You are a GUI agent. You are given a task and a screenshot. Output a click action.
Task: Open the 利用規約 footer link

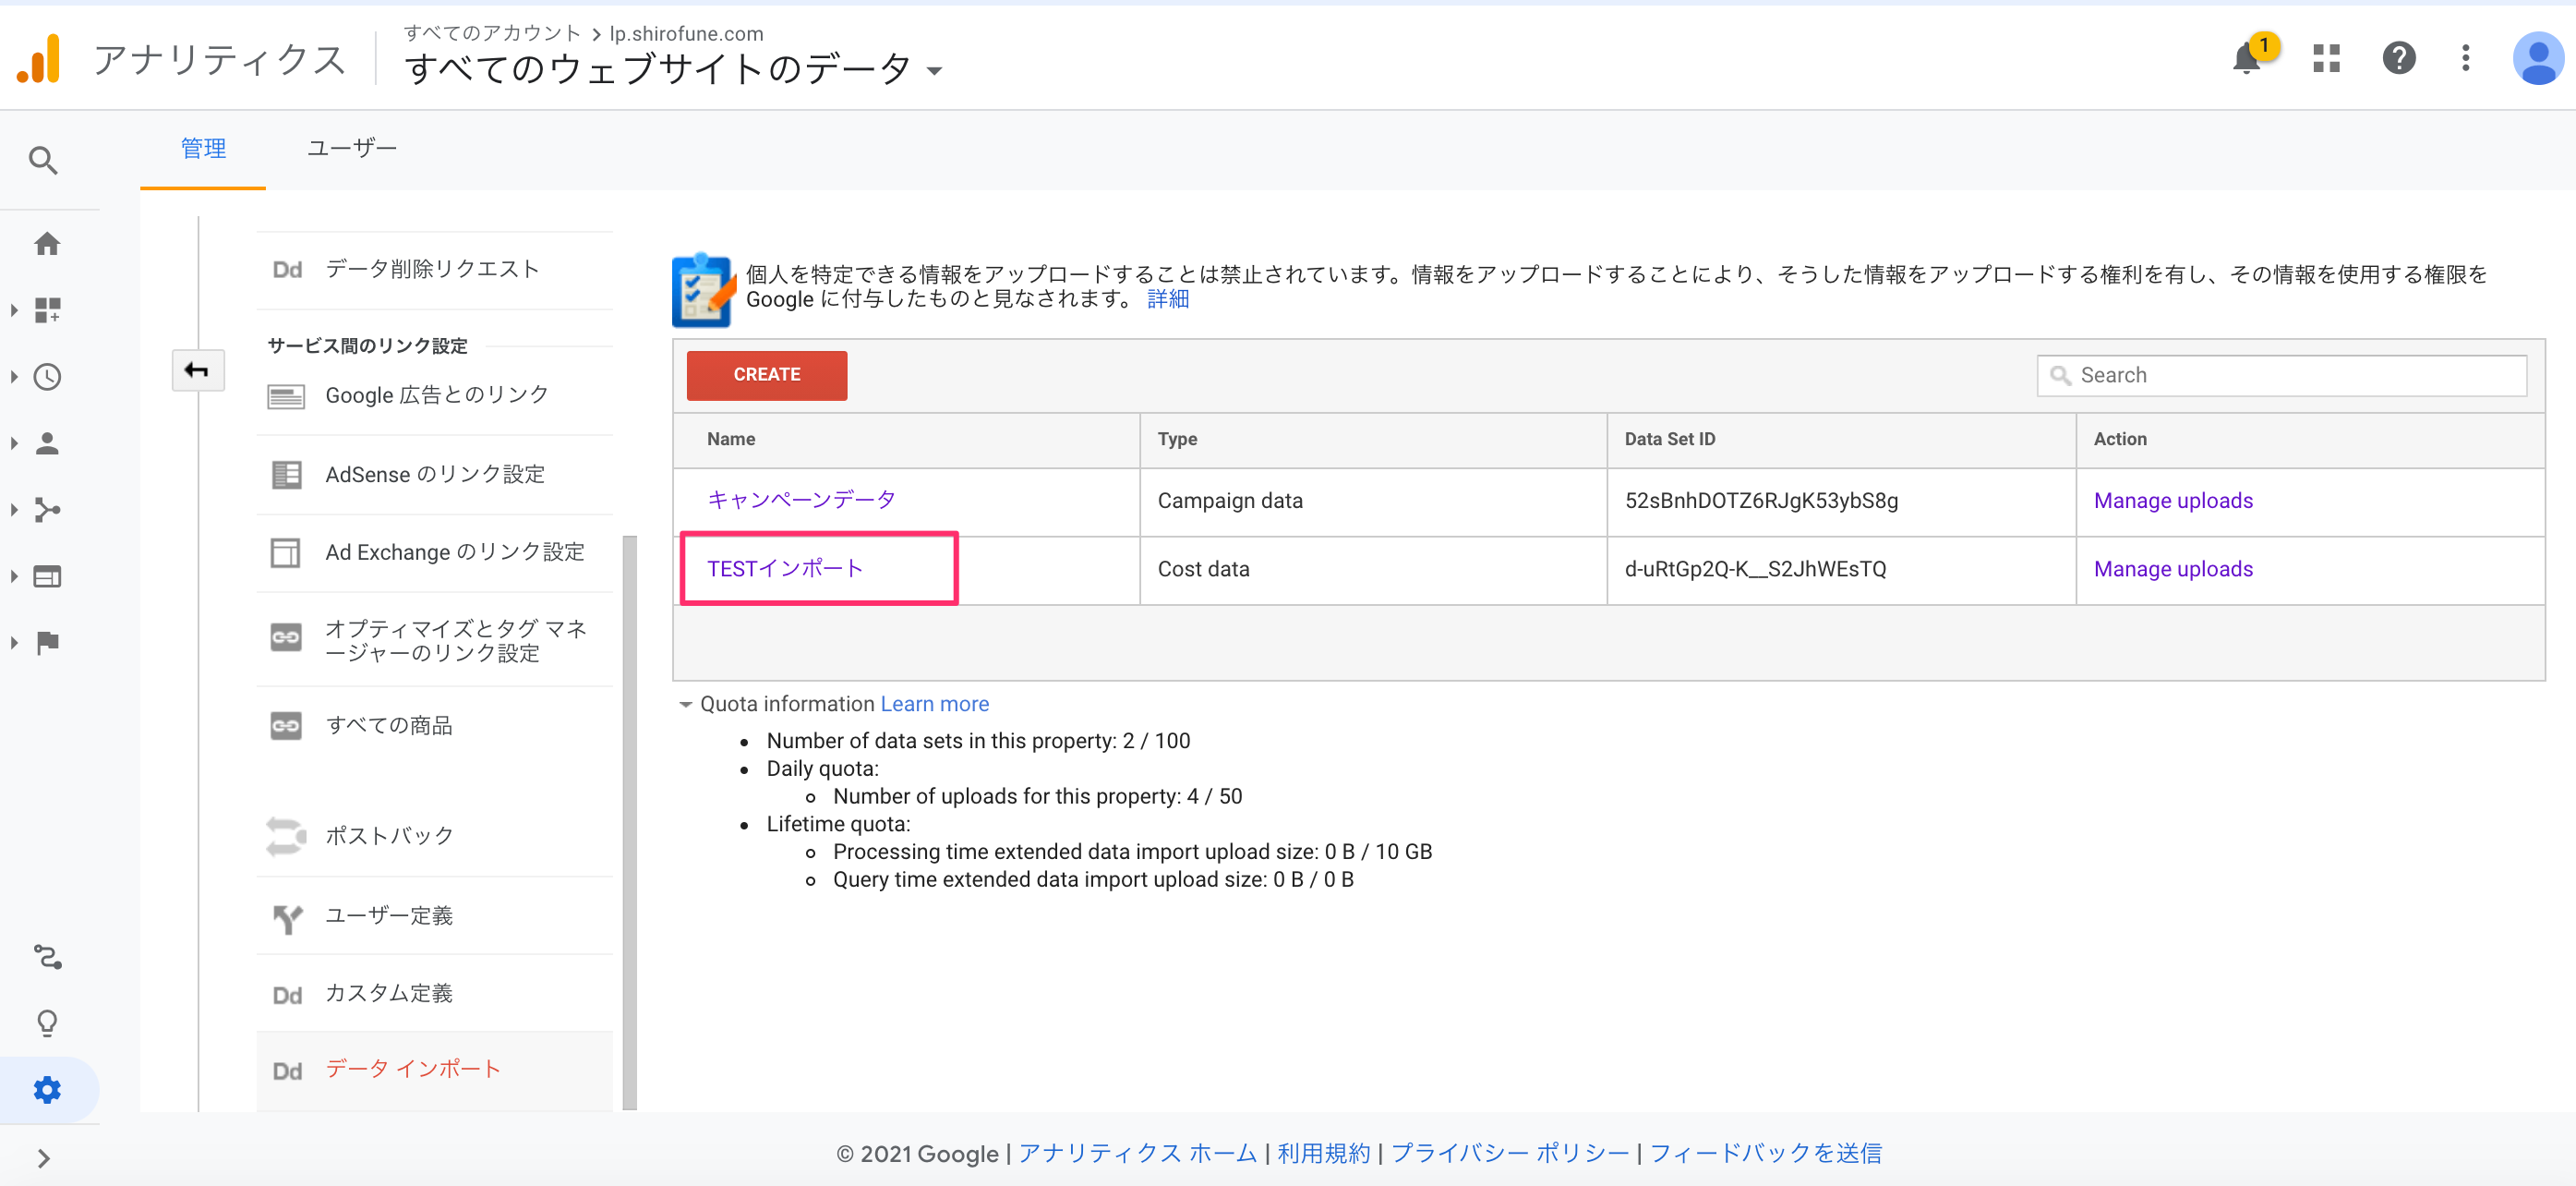coord(1323,1153)
